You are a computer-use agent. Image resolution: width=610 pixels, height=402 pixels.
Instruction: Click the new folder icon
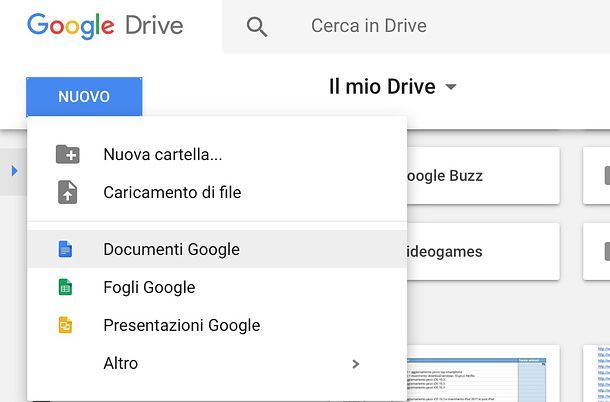pos(67,154)
